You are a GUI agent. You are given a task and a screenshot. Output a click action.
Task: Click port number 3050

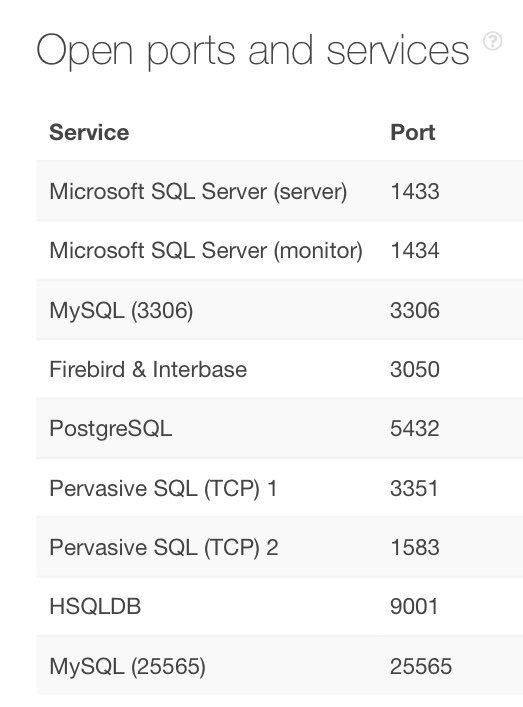[x=415, y=369]
